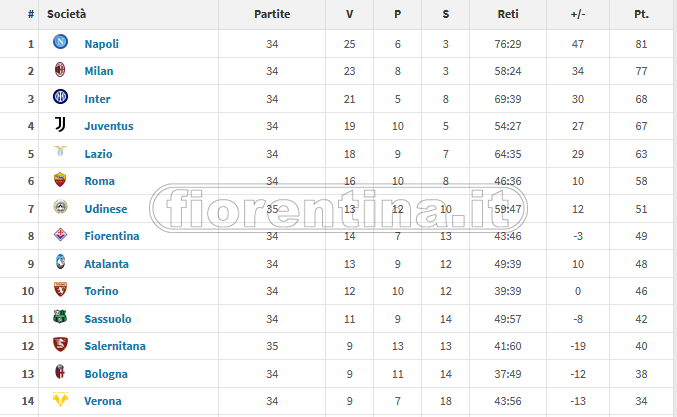Click the +/- goal difference header
The height and width of the screenshot is (417, 677).
[x=577, y=15]
